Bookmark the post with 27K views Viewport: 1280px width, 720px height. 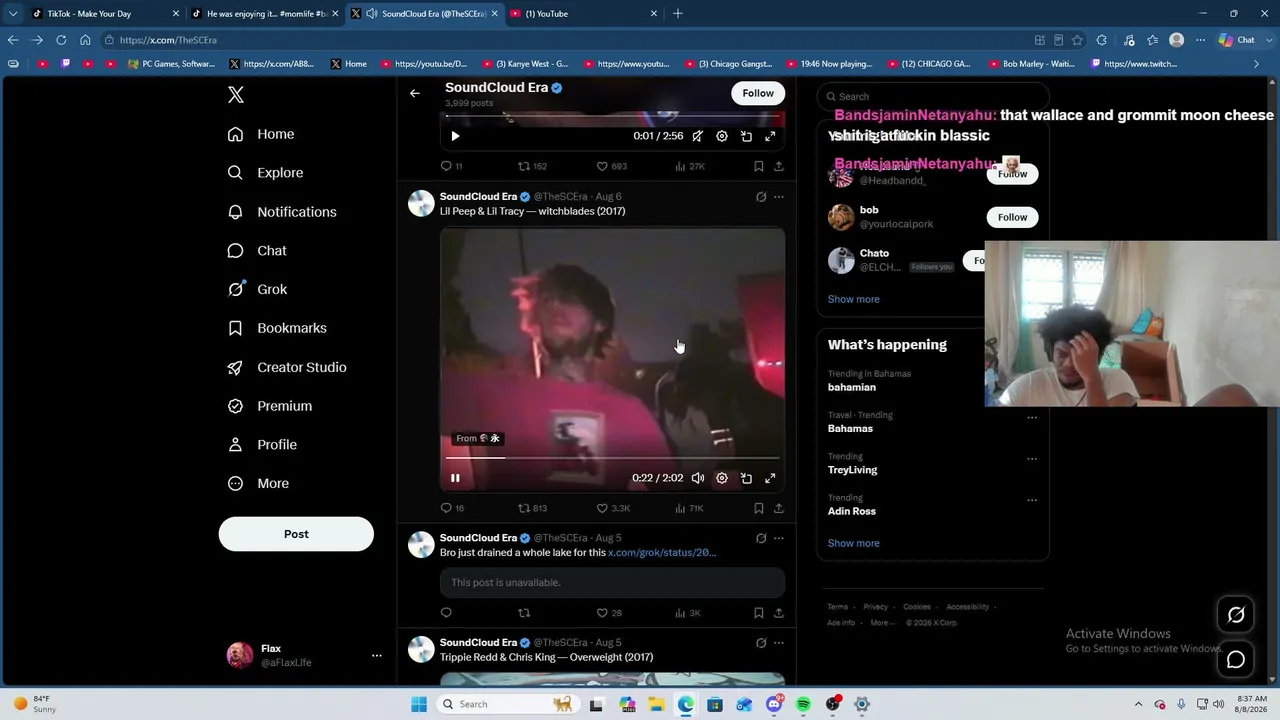(x=759, y=166)
